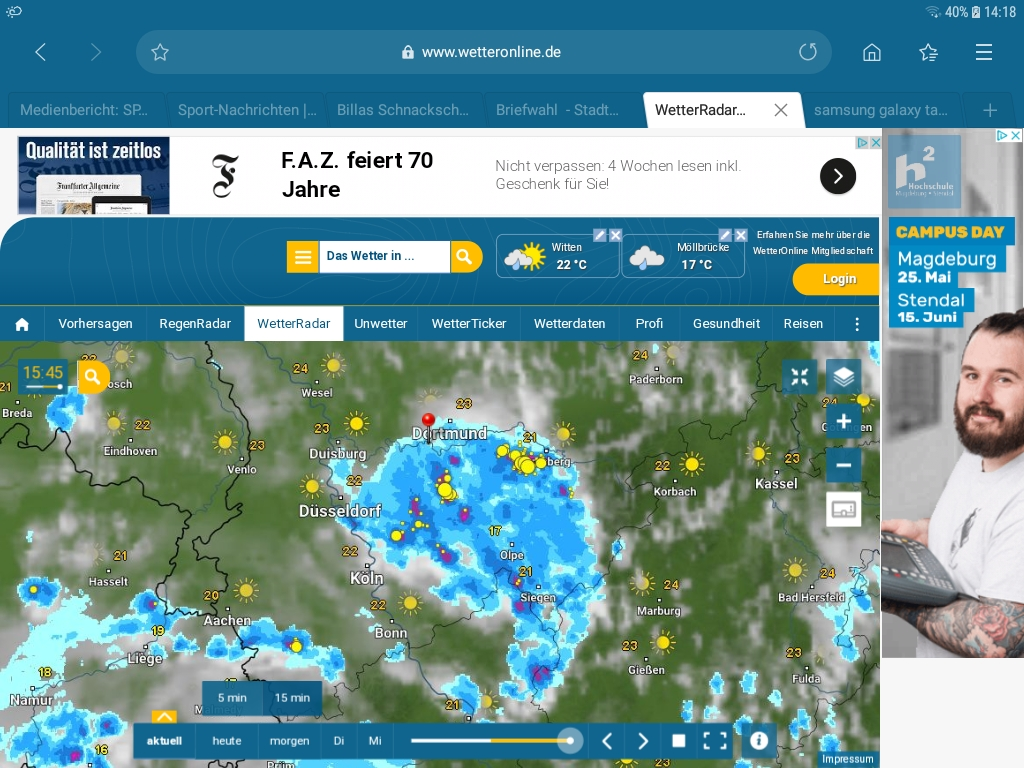Open WetterTicker menu item
1024x768 pixels.
(469, 324)
